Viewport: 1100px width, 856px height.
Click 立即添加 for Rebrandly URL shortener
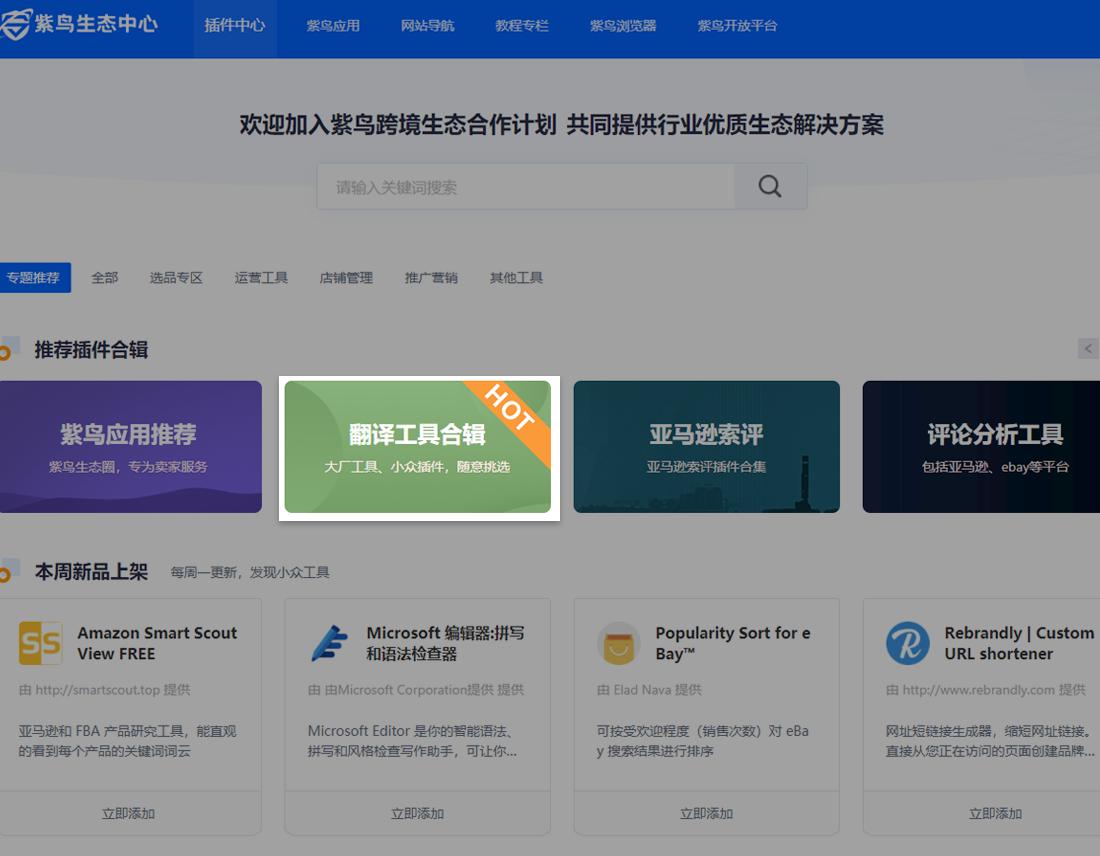[x=995, y=813]
